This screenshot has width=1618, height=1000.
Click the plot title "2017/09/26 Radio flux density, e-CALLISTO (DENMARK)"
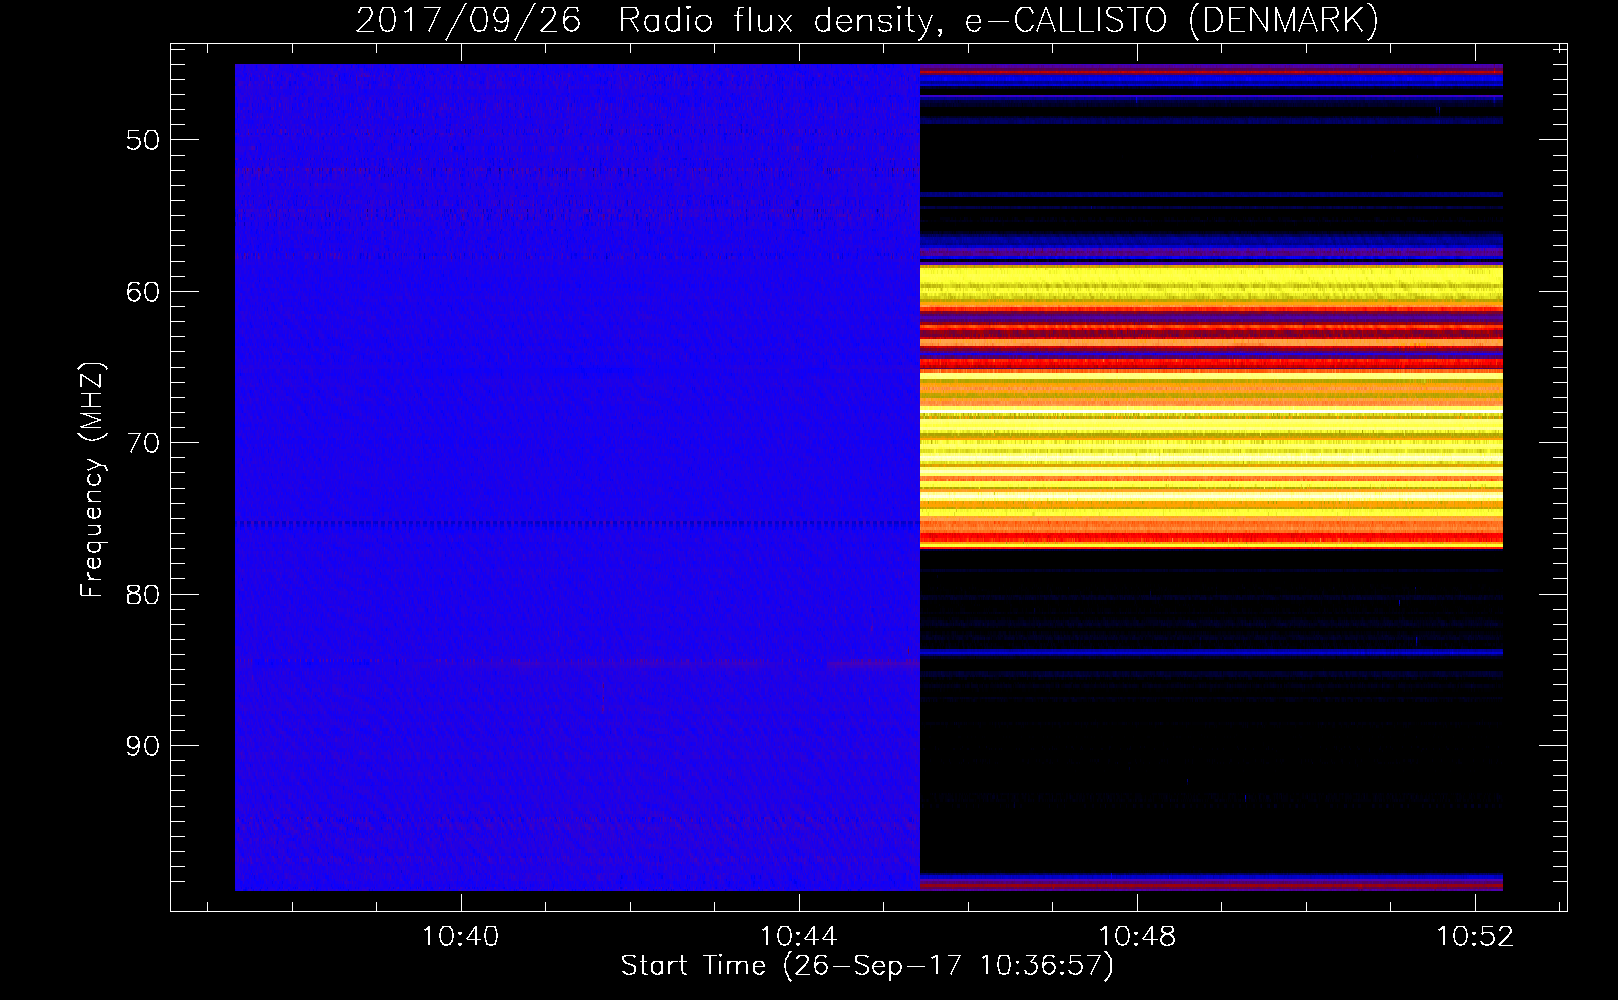click(x=867, y=21)
